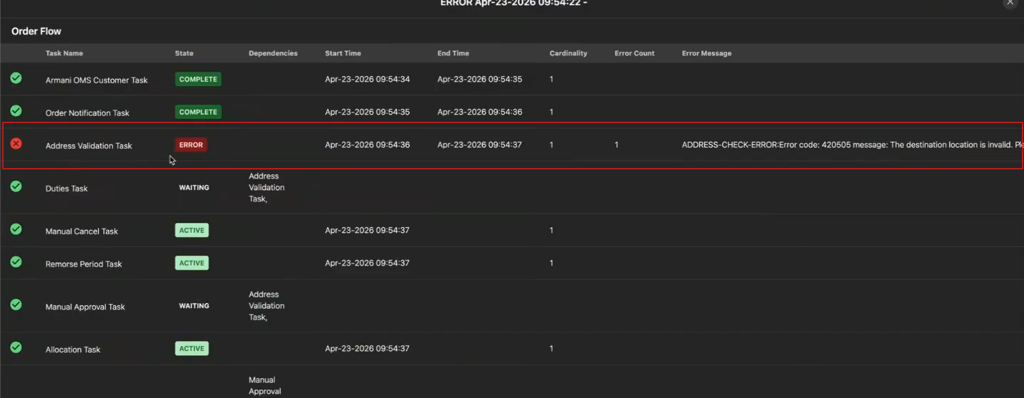Image resolution: width=1024 pixels, height=398 pixels.
Task: Click start time Apr-23-2026 09:54:34
Action: click(x=368, y=80)
